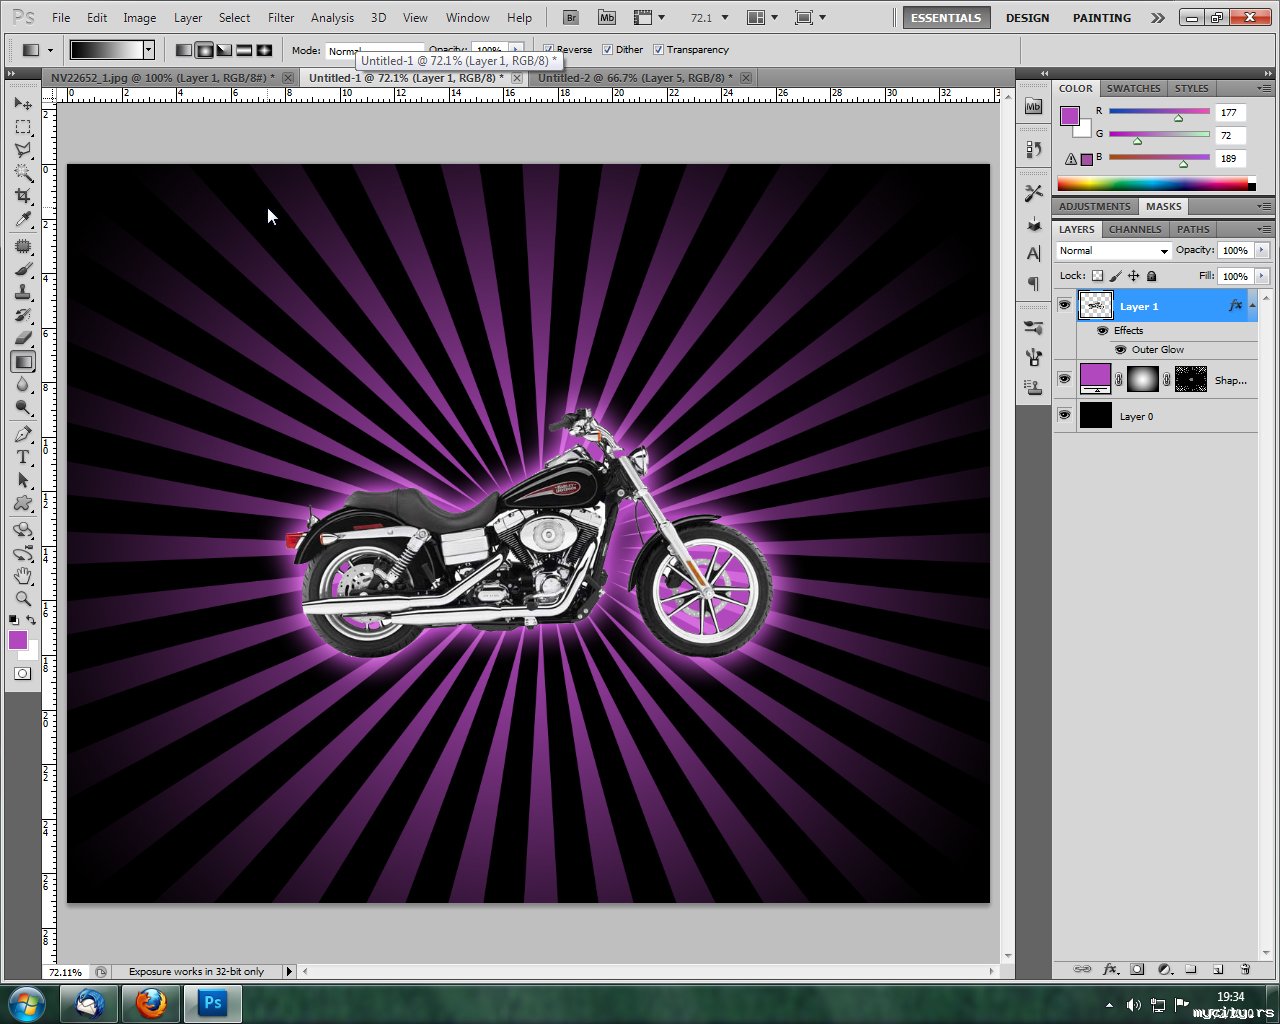Viewport: 1280px width, 1024px height.
Task: Uncheck the Dither checkbox
Action: 607,50
